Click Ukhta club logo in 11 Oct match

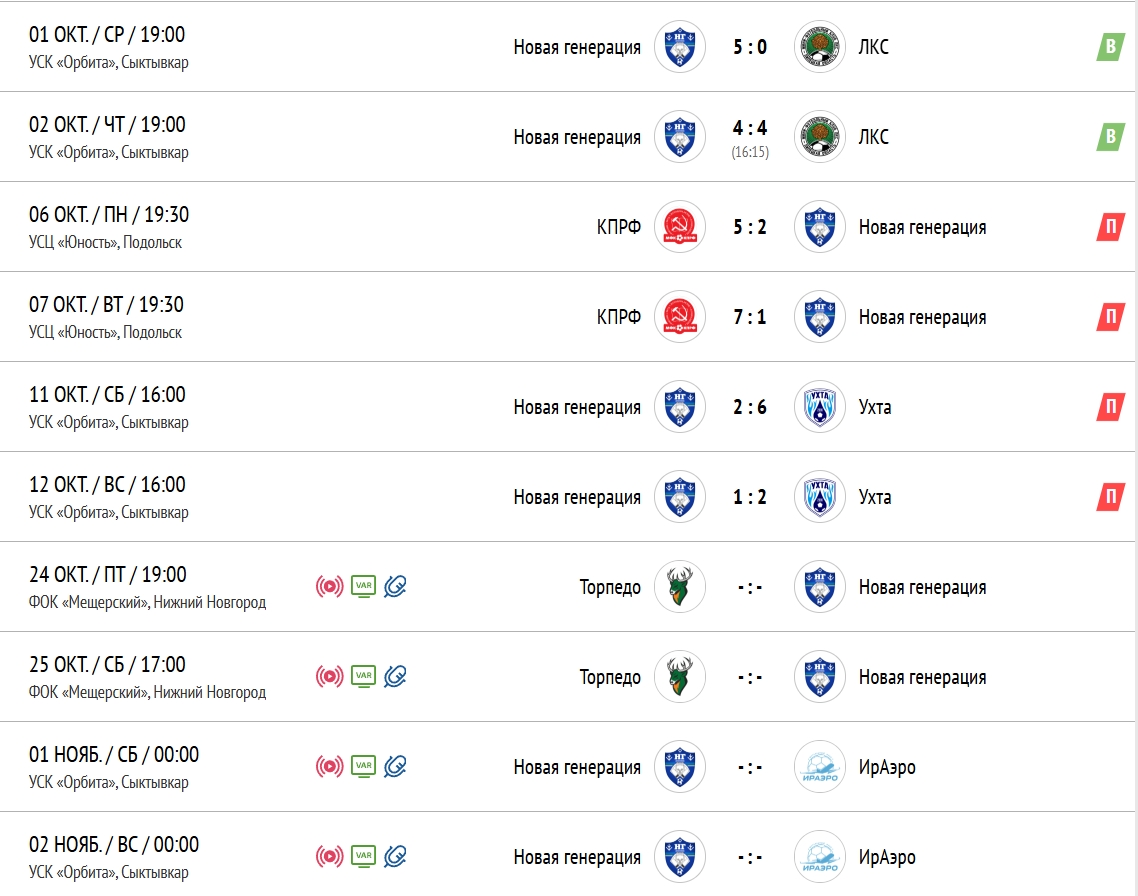820,407
